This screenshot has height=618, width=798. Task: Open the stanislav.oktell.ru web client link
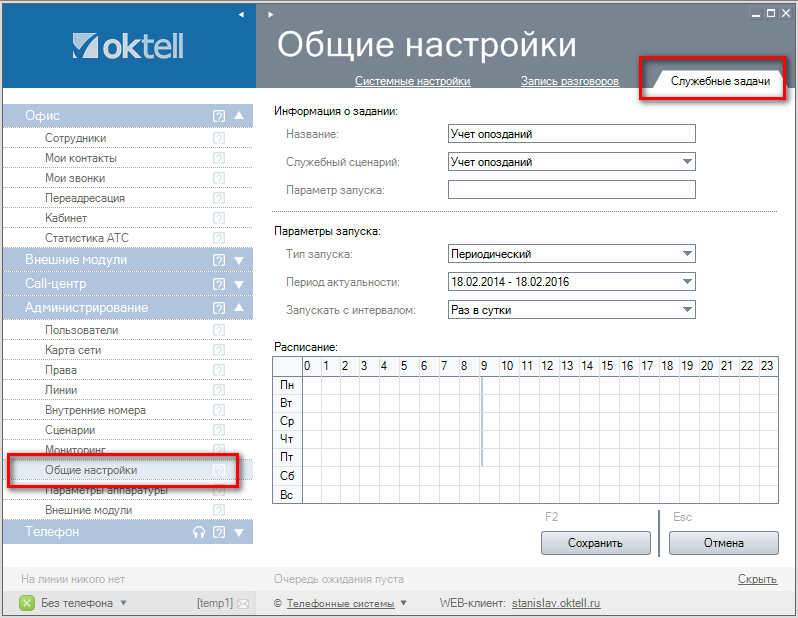[555, 604]
